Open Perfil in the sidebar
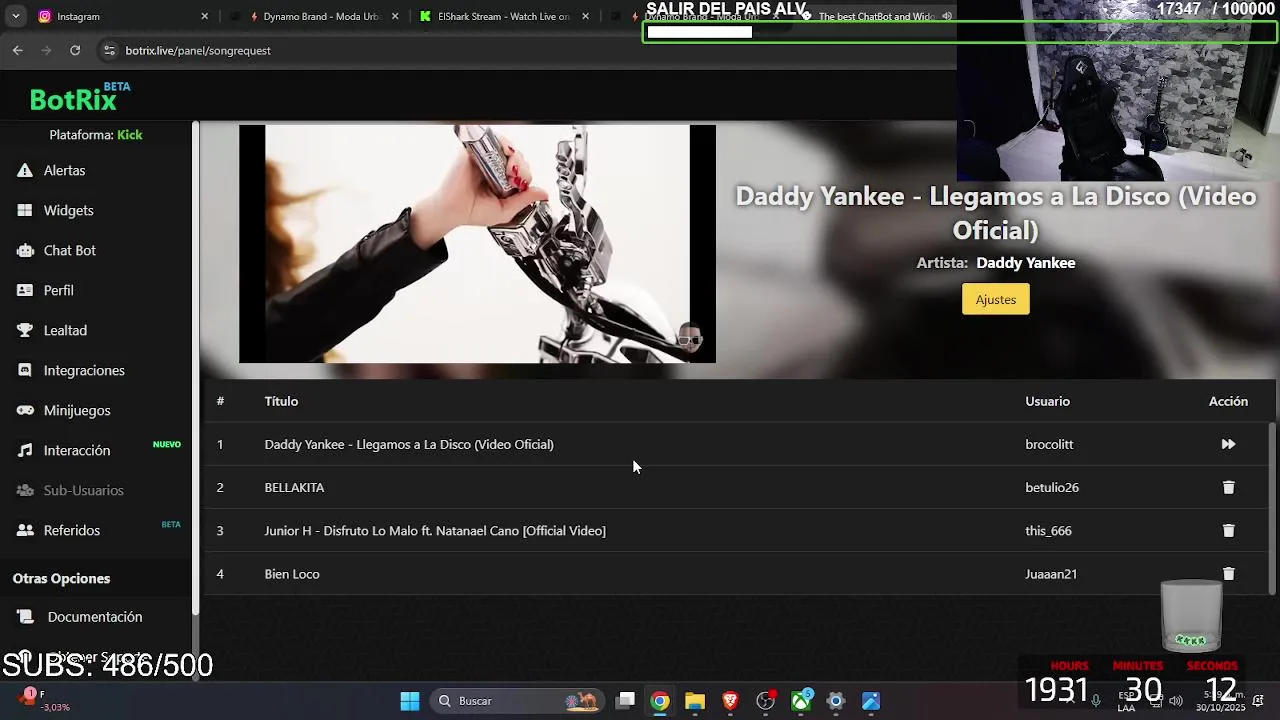 point(58,291)
